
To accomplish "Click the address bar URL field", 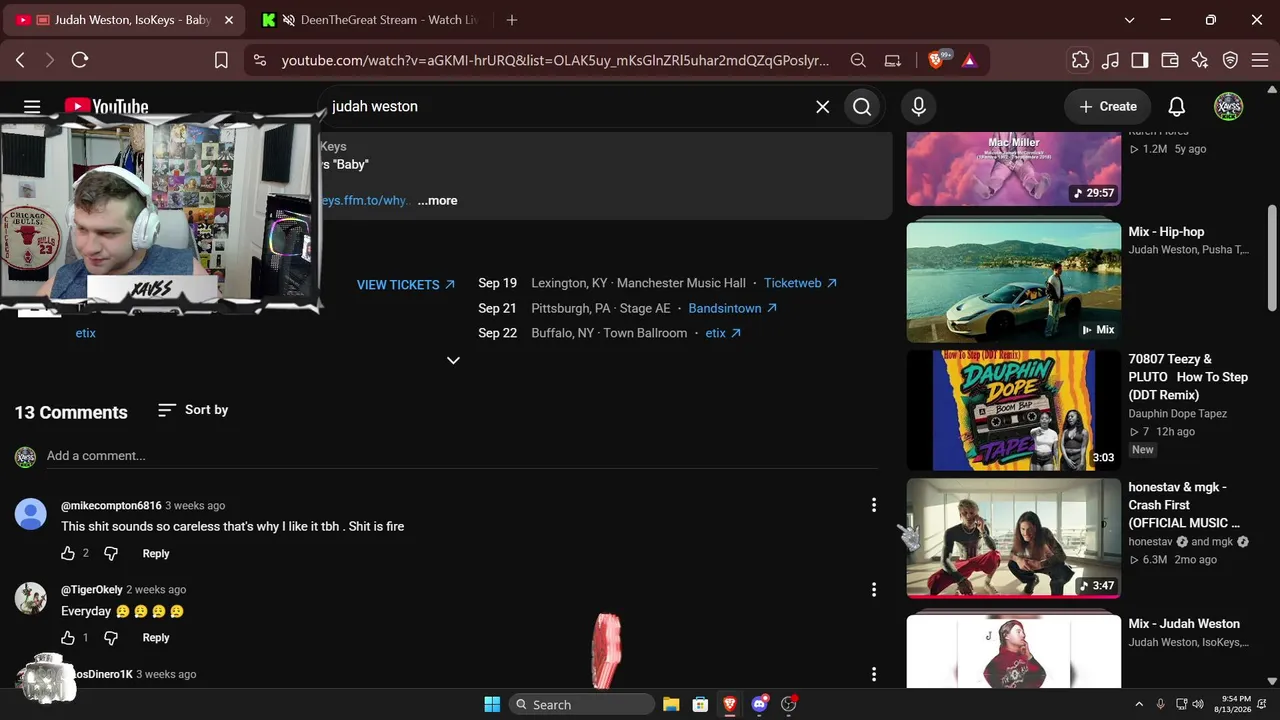I will click(555, 60).
